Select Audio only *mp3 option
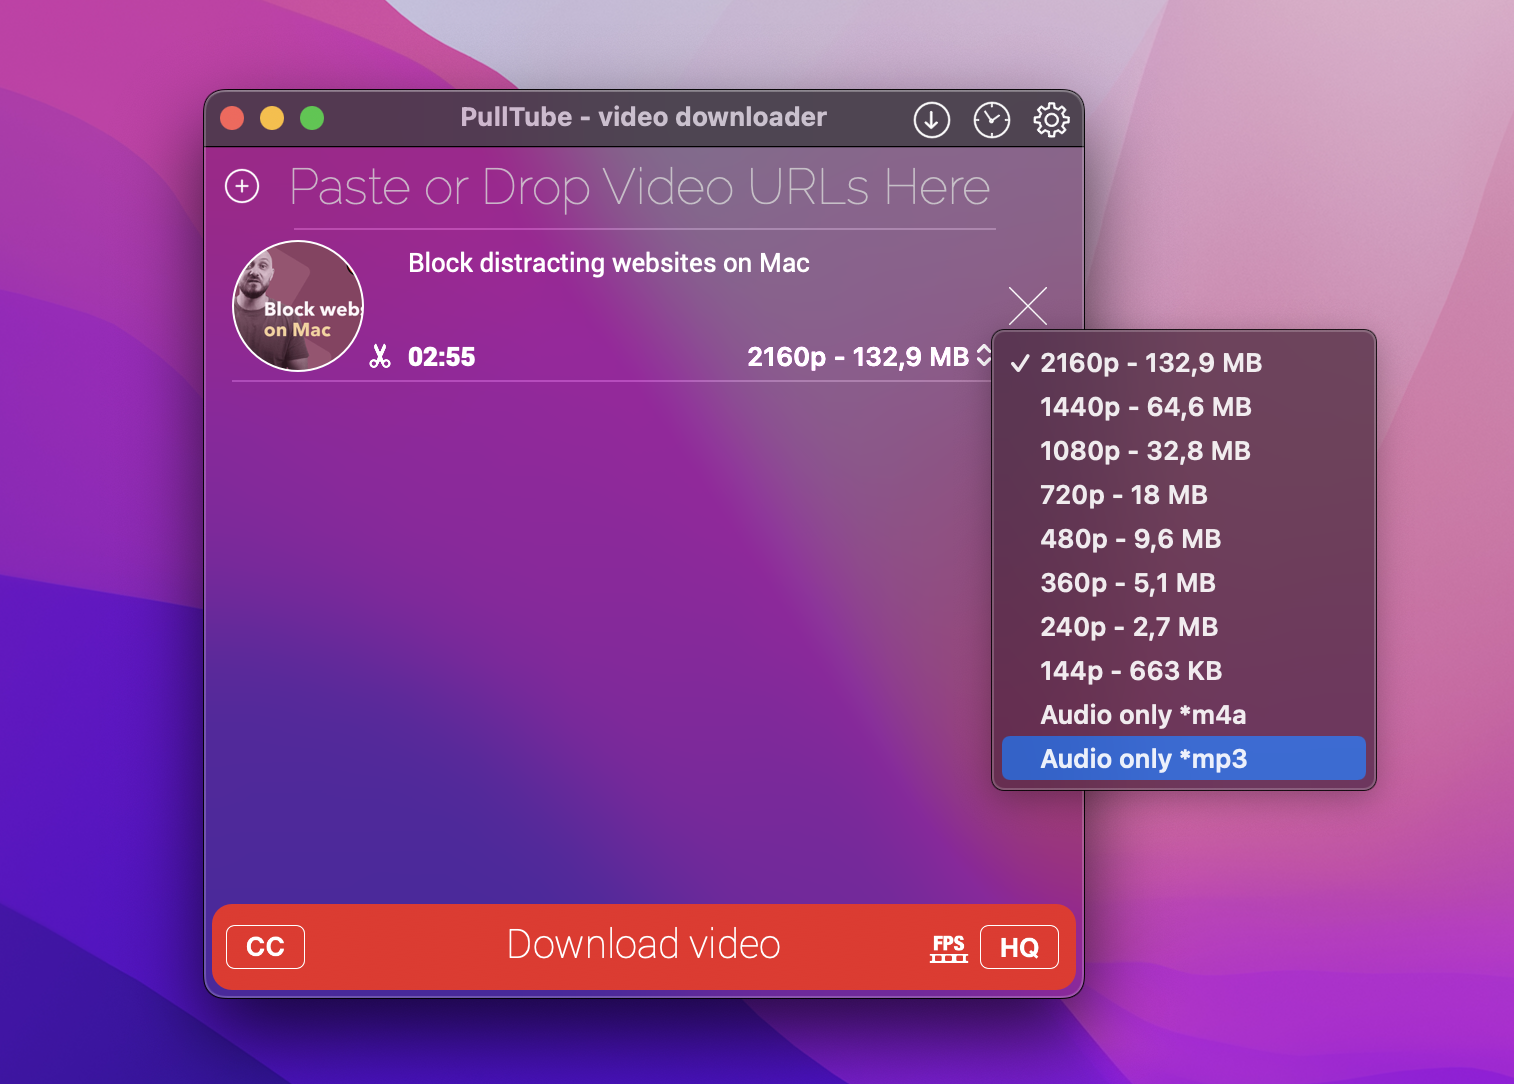Image resolution: width=1514 pixels, height=1084 pixels. point(1184,759)
